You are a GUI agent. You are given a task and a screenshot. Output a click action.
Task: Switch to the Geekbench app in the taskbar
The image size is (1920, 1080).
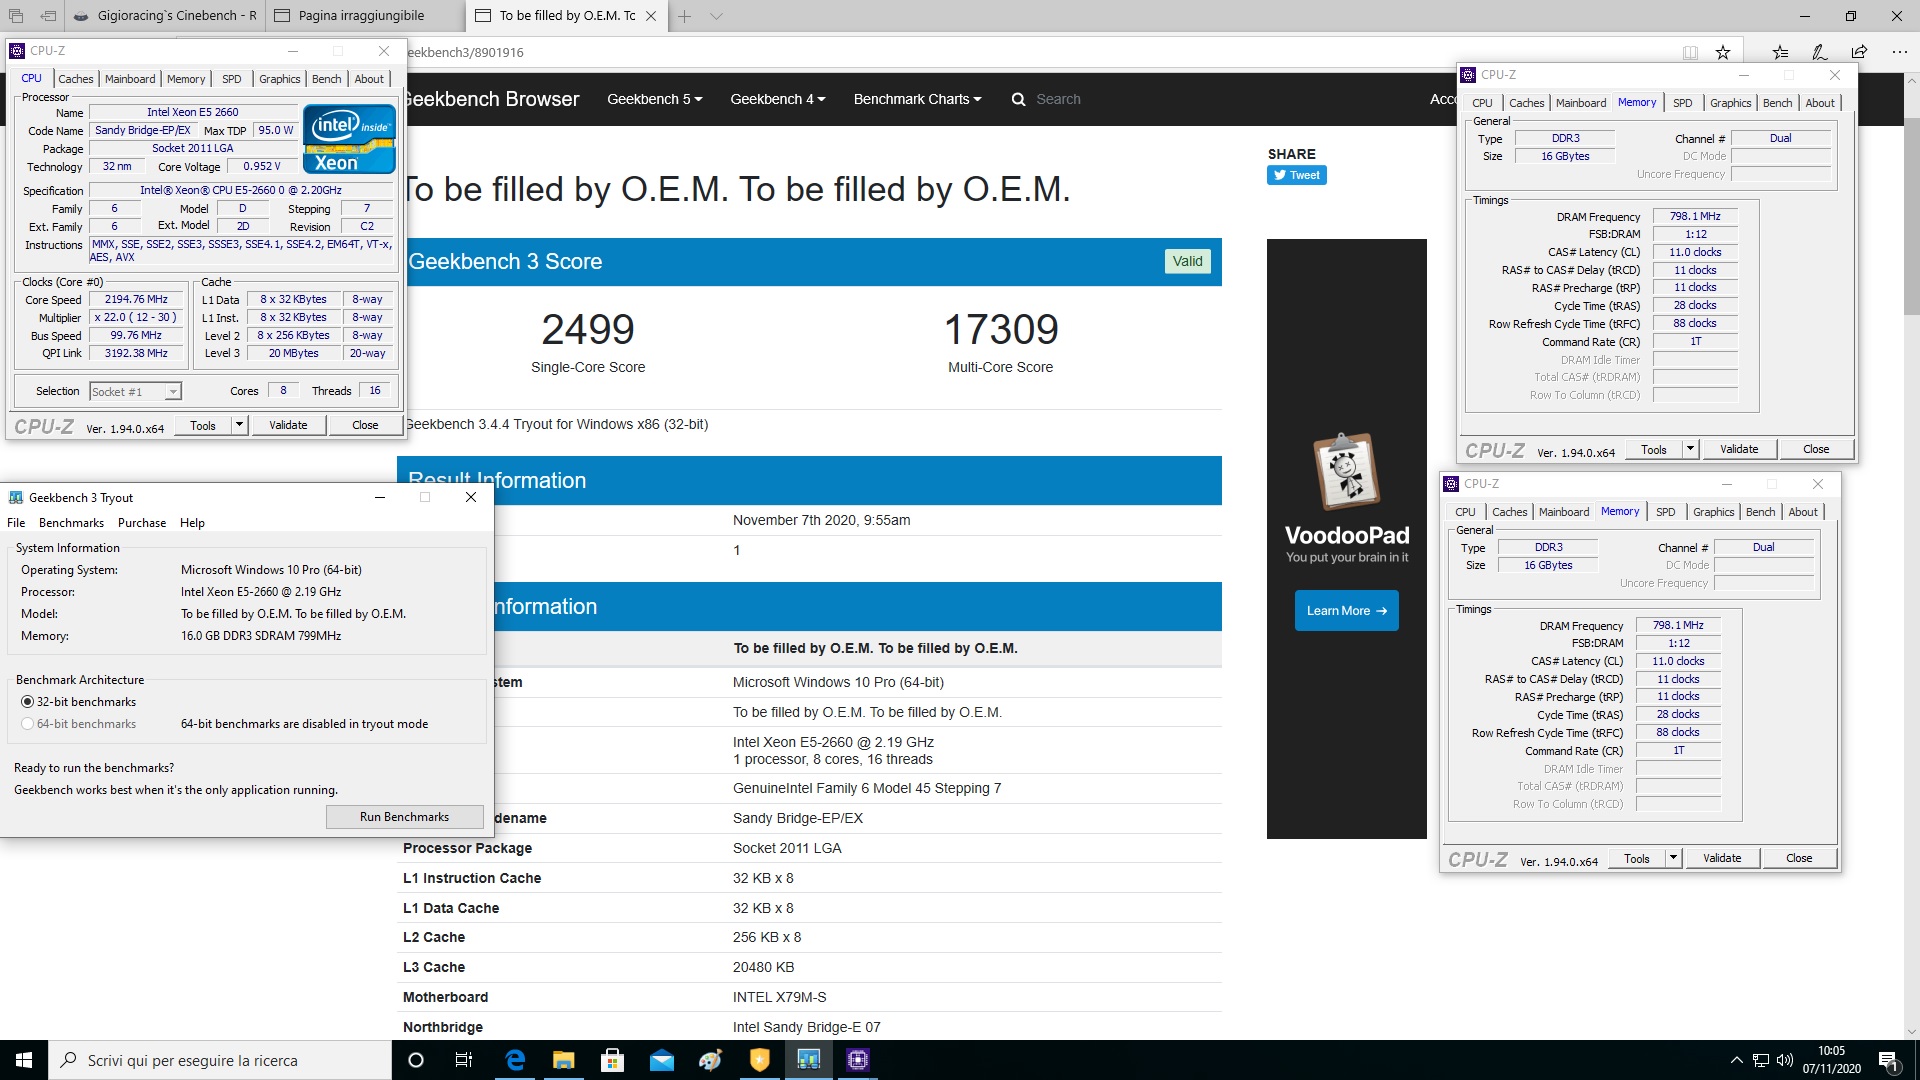coord(809,1060)
